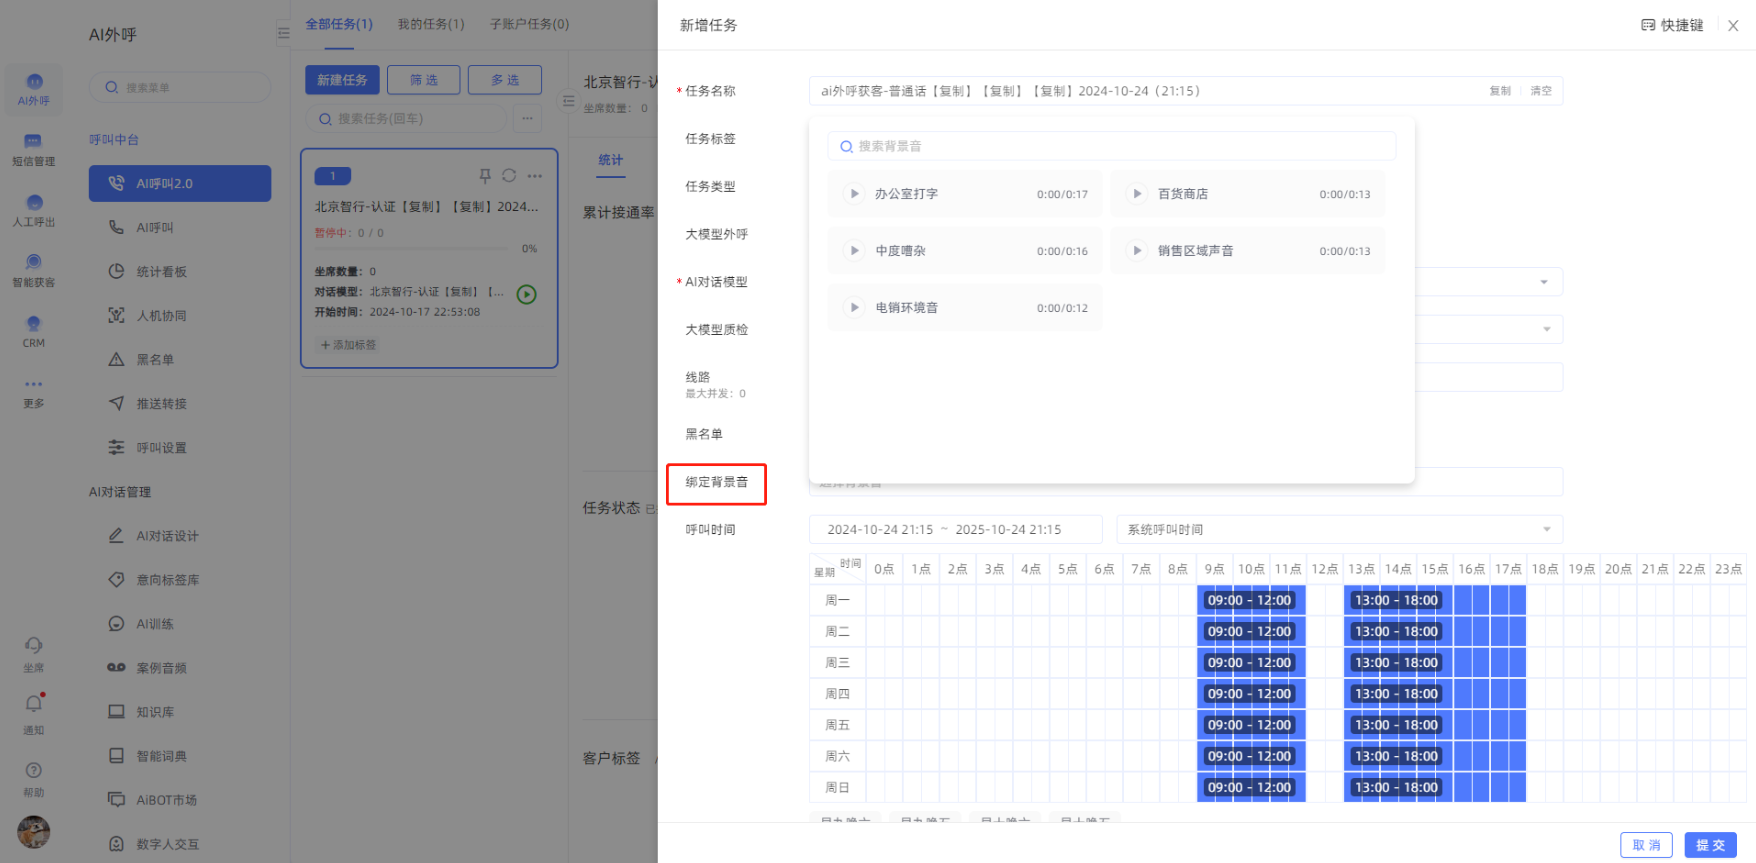
Task: Play the 电销环境音 background sound
Action: pos(854,308)
